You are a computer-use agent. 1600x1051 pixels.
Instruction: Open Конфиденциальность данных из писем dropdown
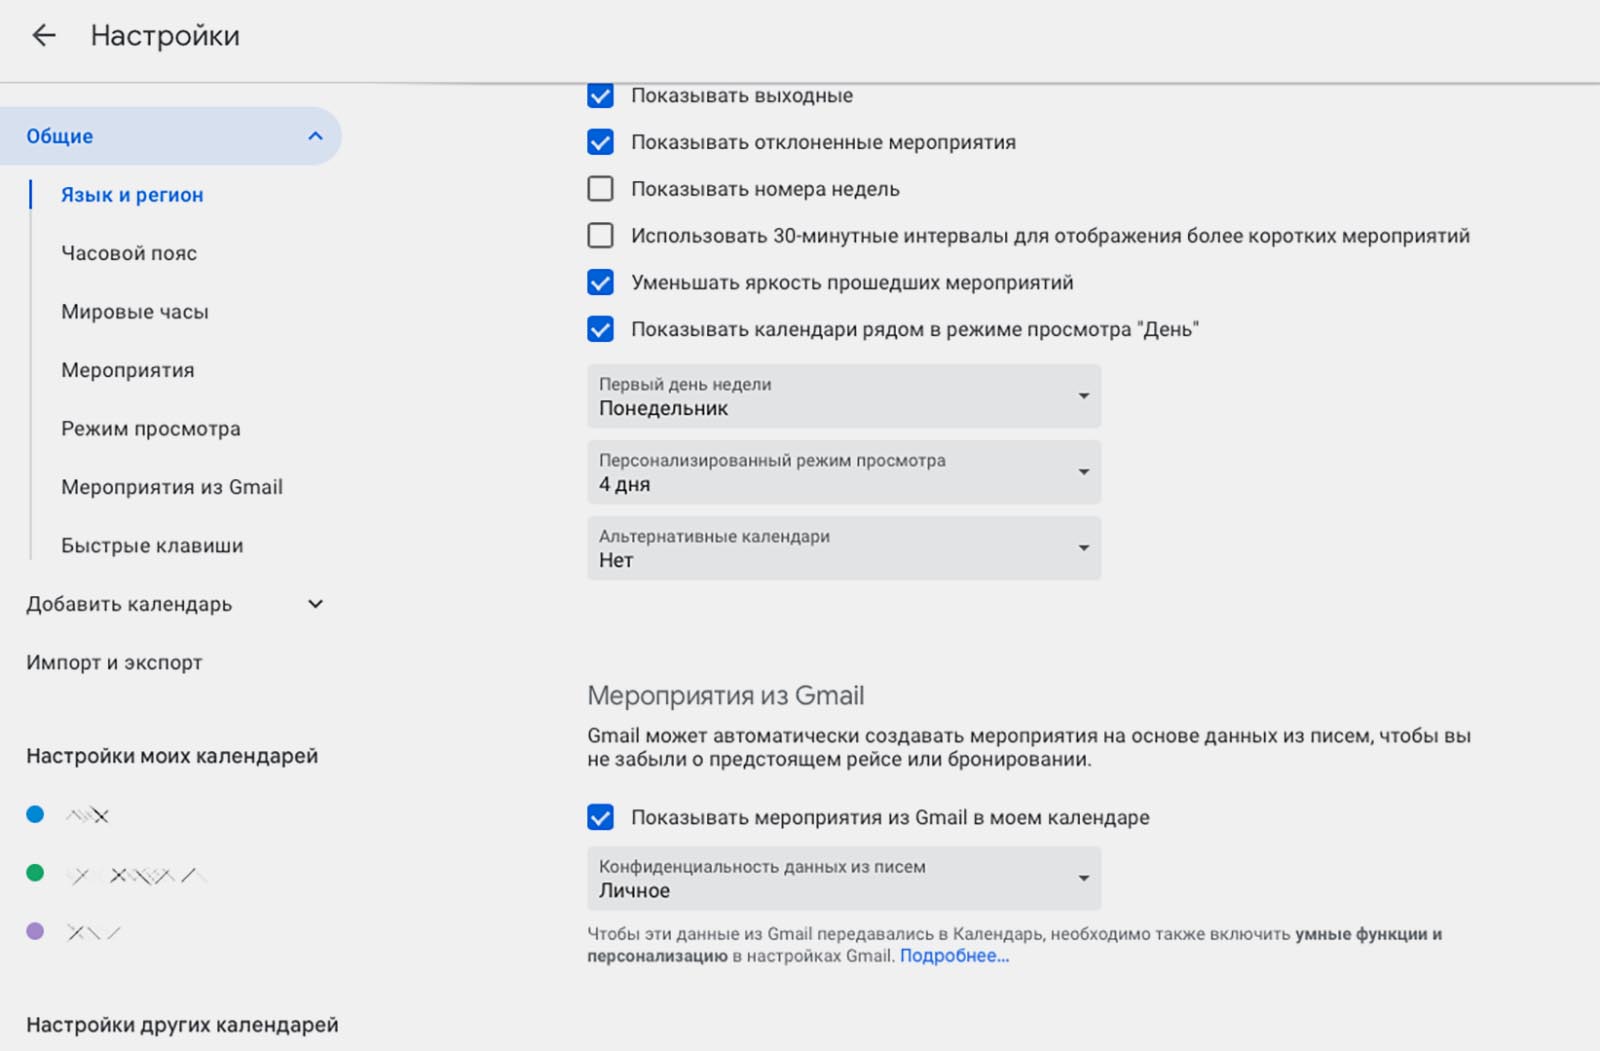pyautogui.click(x=843, y=878)
